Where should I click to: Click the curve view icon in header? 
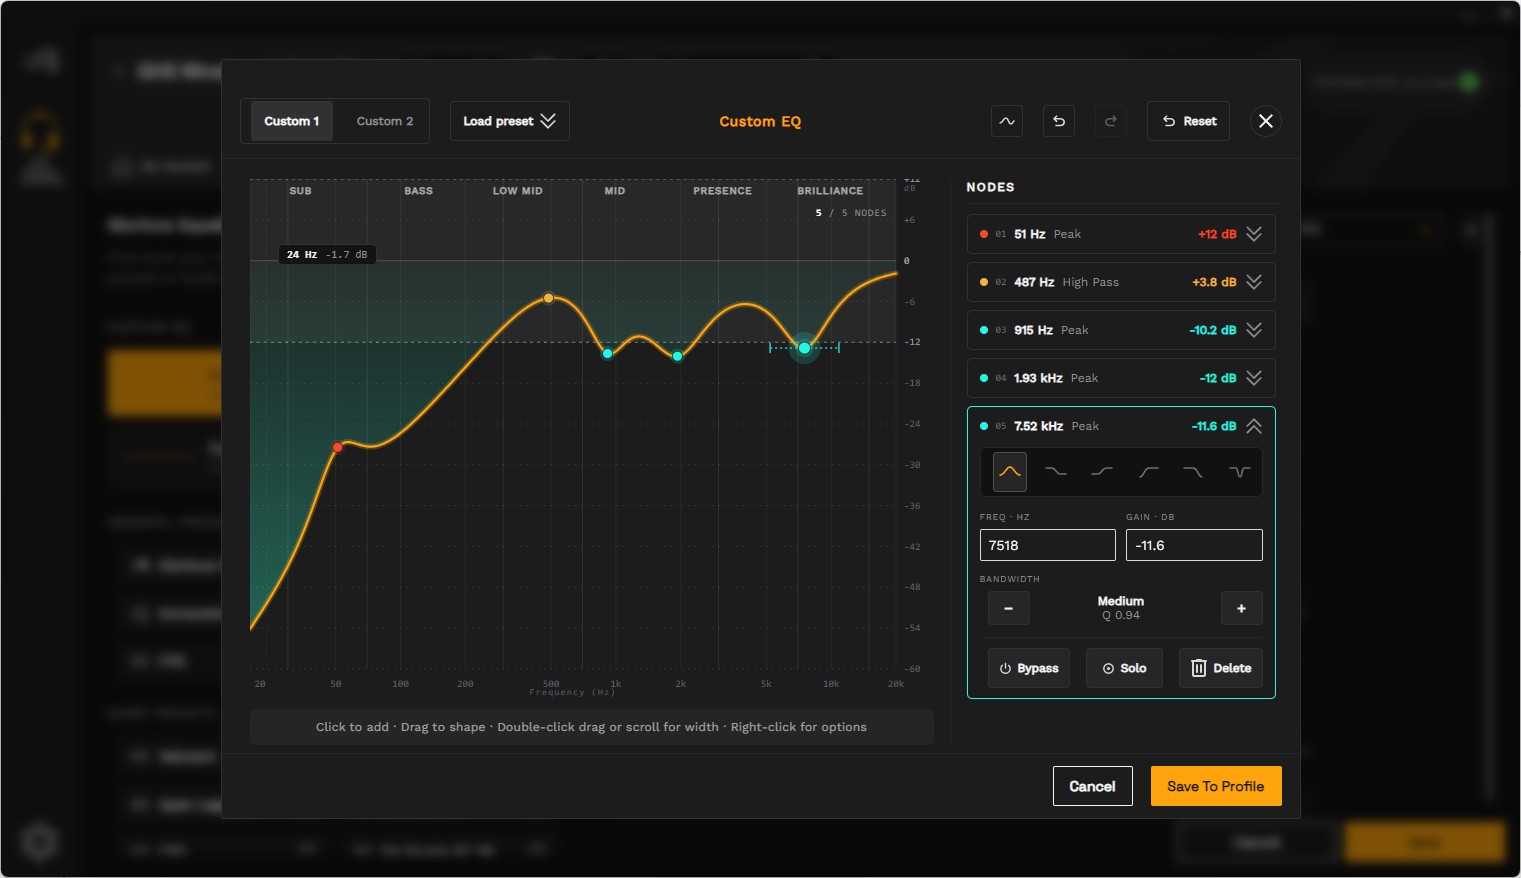tap(1007, 121)
